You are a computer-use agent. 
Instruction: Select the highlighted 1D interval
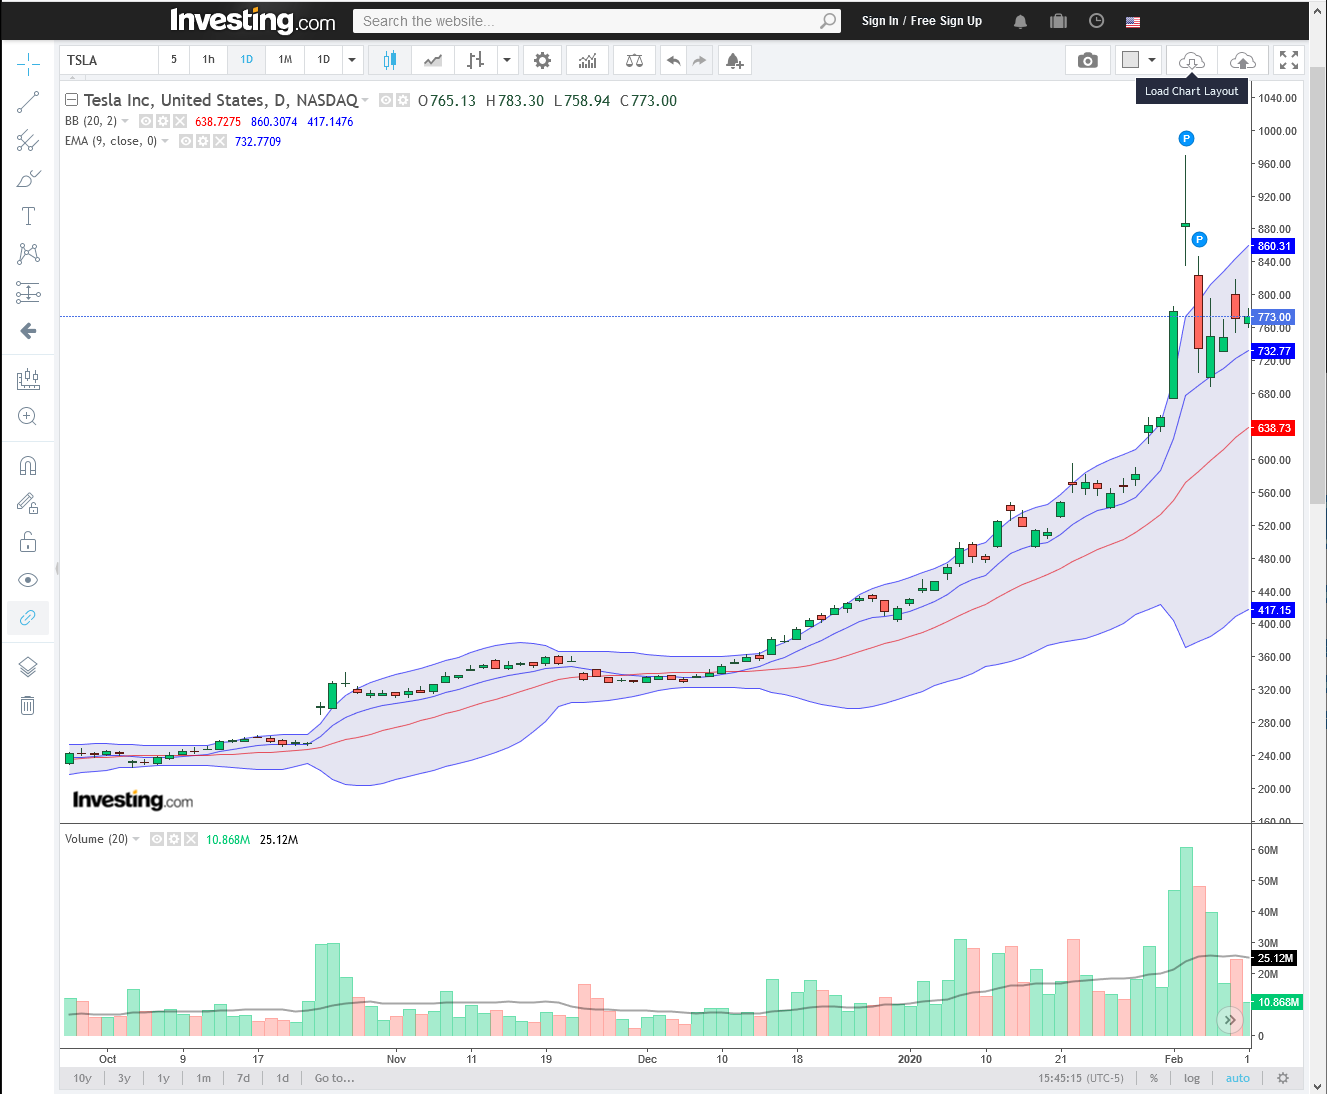[x=246, y=60]
